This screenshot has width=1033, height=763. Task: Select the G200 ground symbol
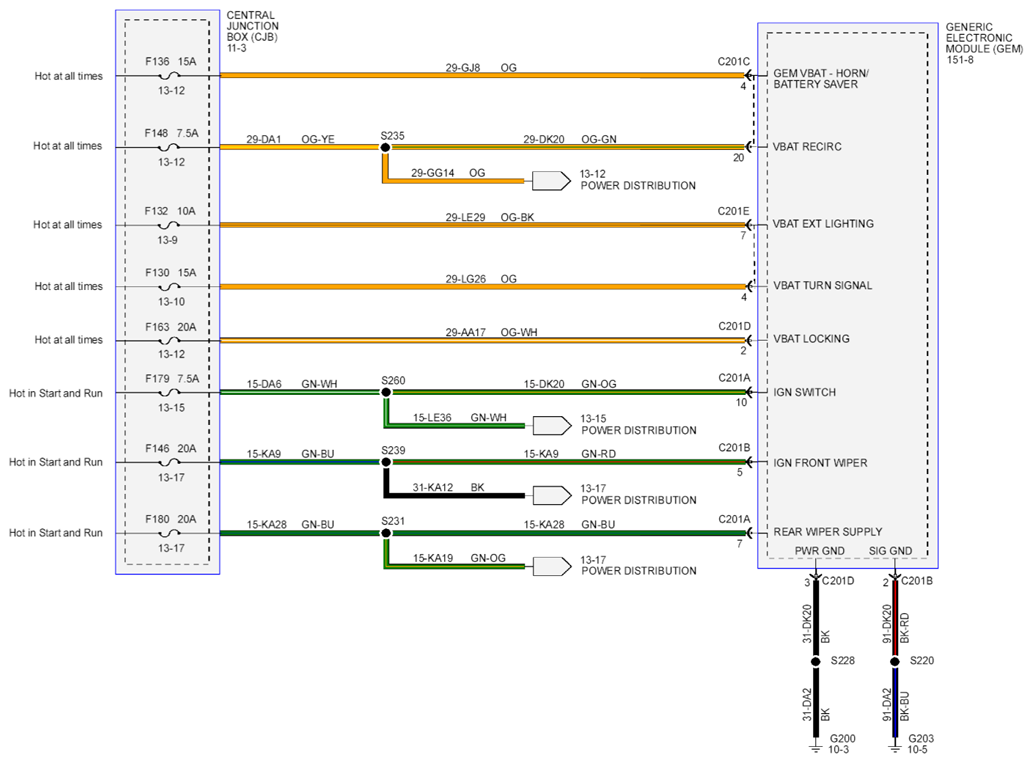[816, 743]
